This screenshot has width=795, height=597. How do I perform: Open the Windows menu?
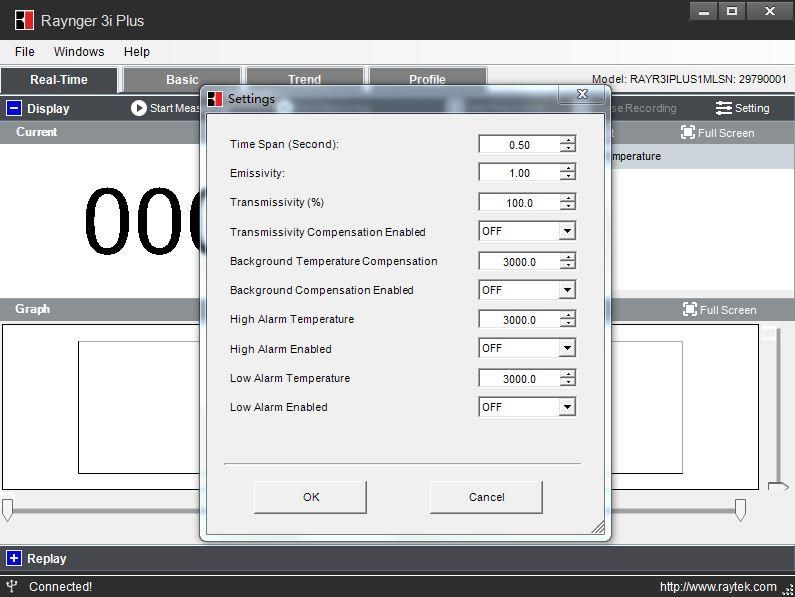pos(79,52)
